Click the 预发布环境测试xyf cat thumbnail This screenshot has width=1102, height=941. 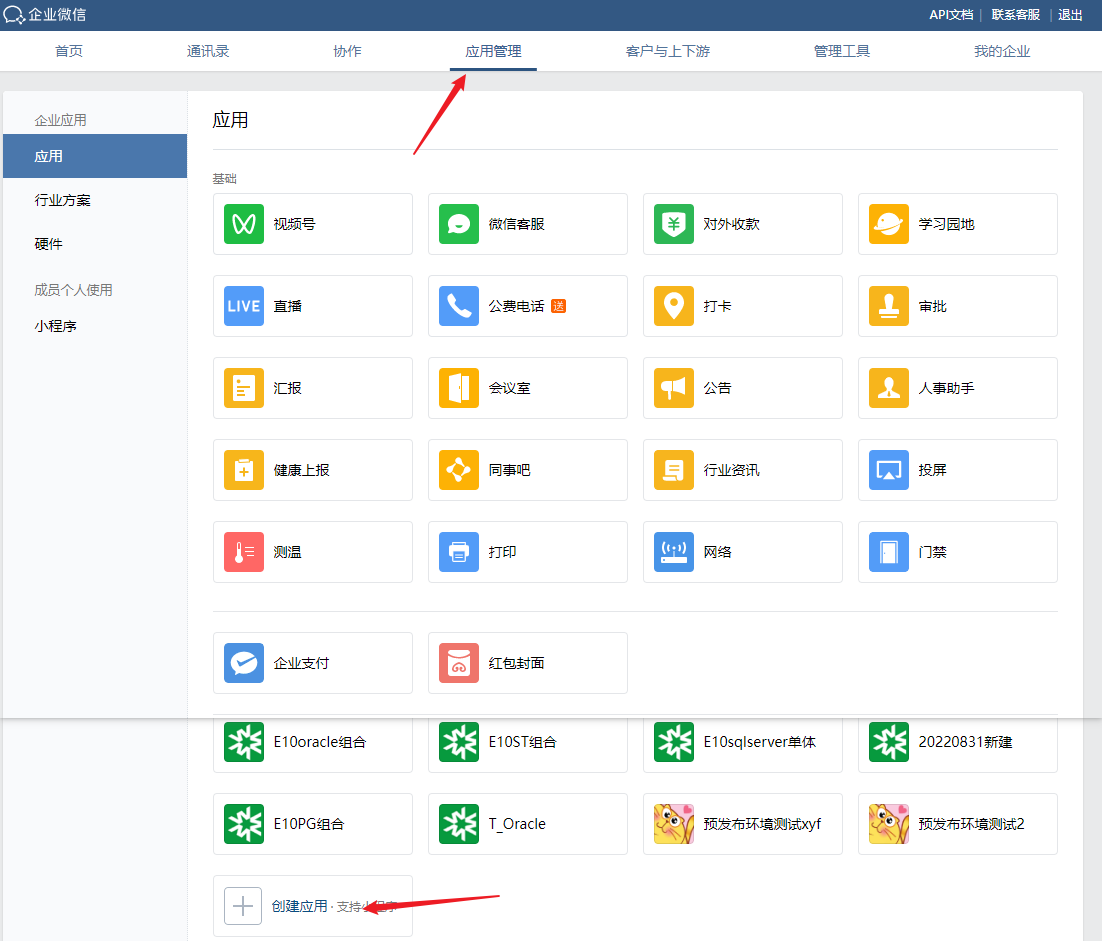pyautogui.click(x=674, y=824)
